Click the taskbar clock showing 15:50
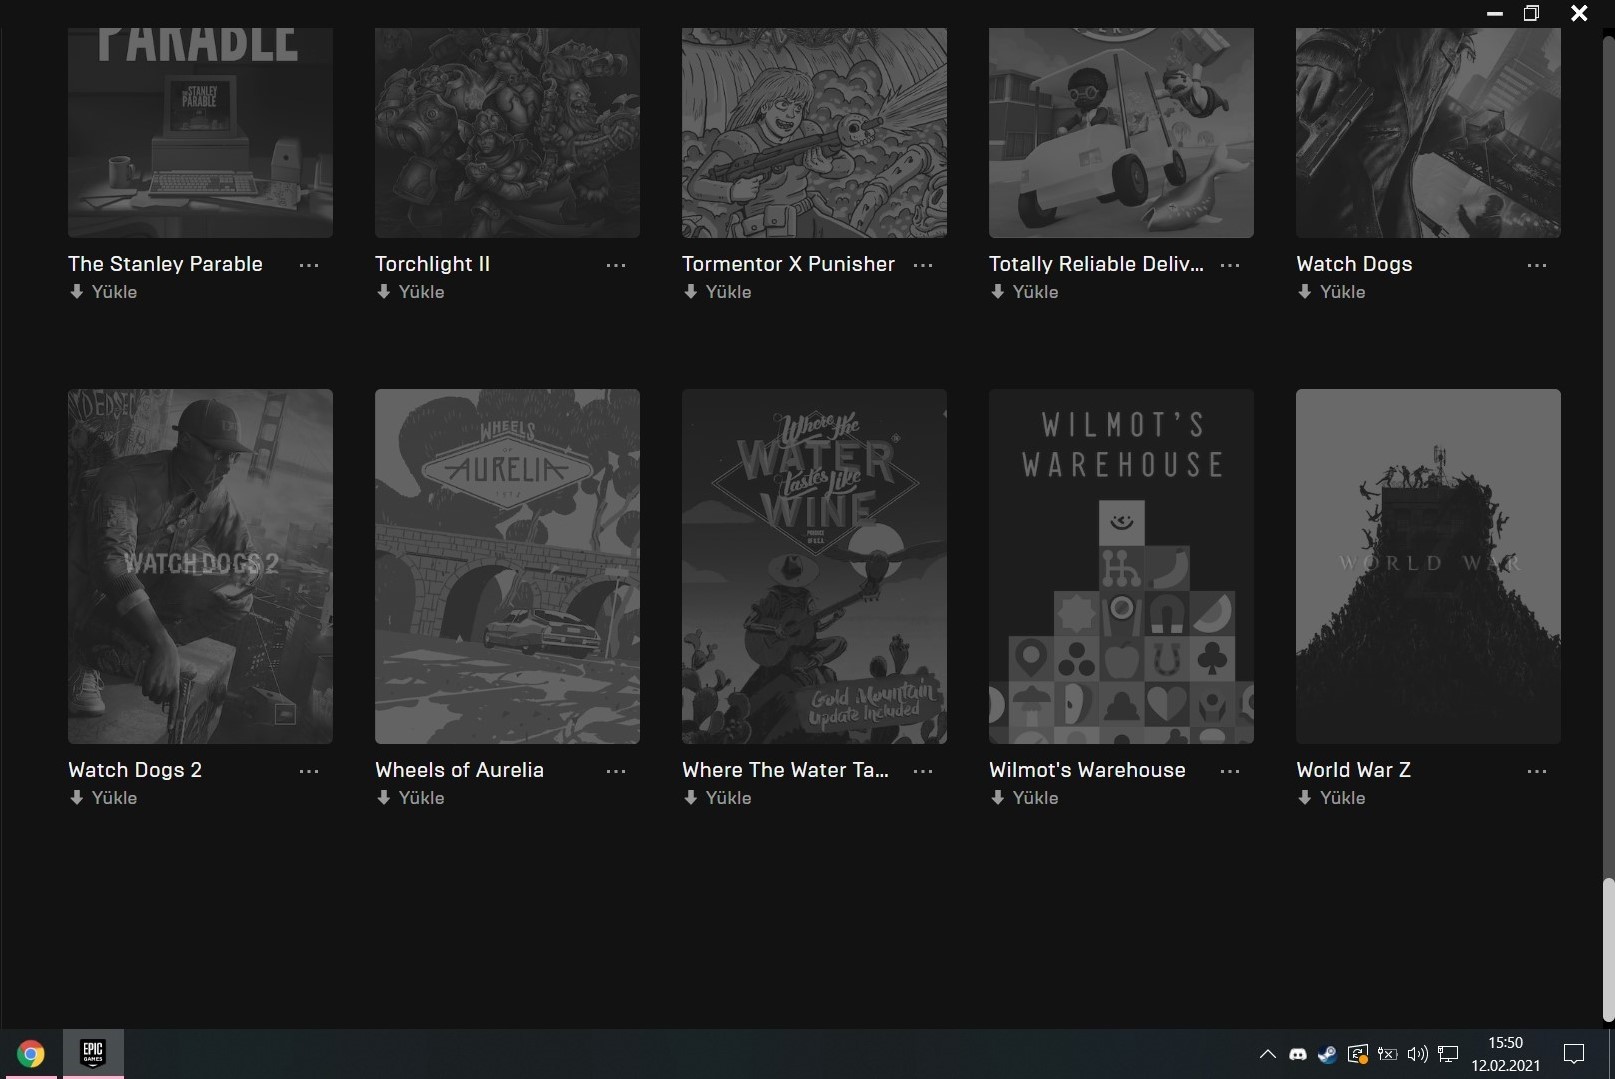 tap(1505, 1054)
